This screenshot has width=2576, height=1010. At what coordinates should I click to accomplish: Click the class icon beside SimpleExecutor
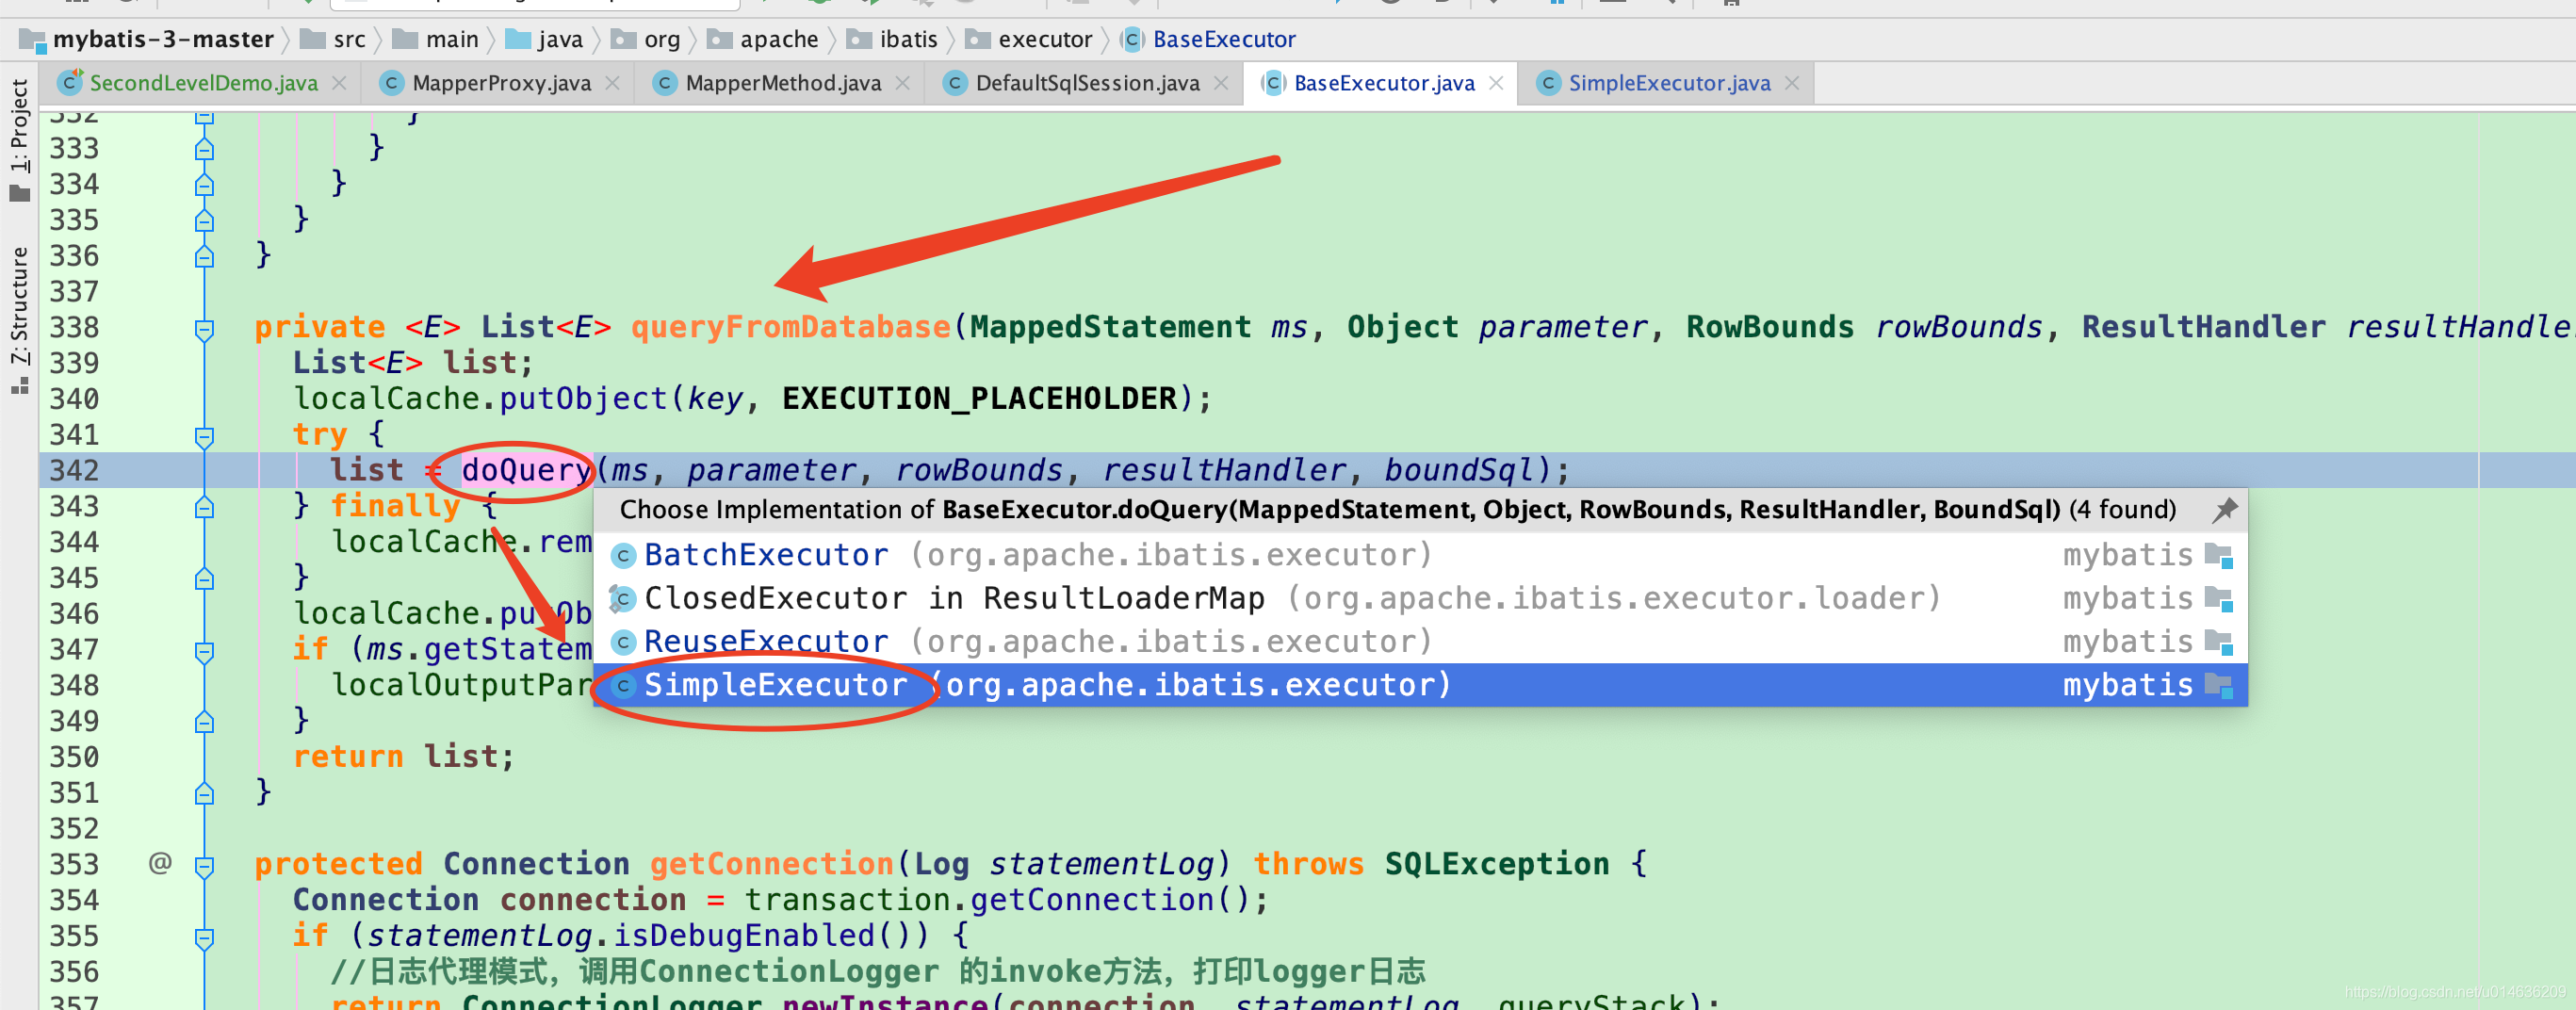coord(623,686)
